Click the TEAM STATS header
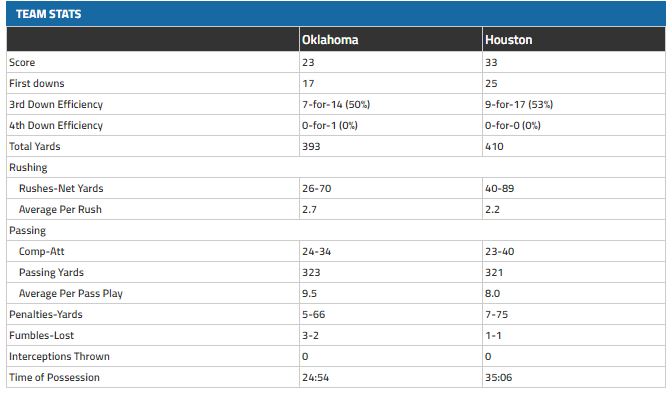The height and width of the screenshot is (397, 672). click(x=48, y=14)
